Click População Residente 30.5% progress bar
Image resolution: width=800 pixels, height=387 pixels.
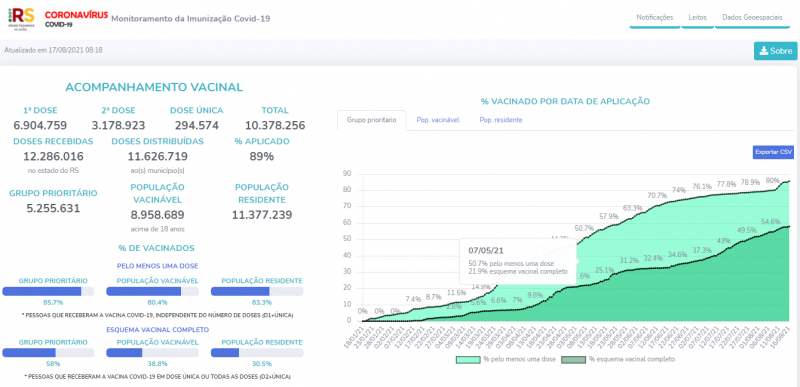click(x=257, y=353)
